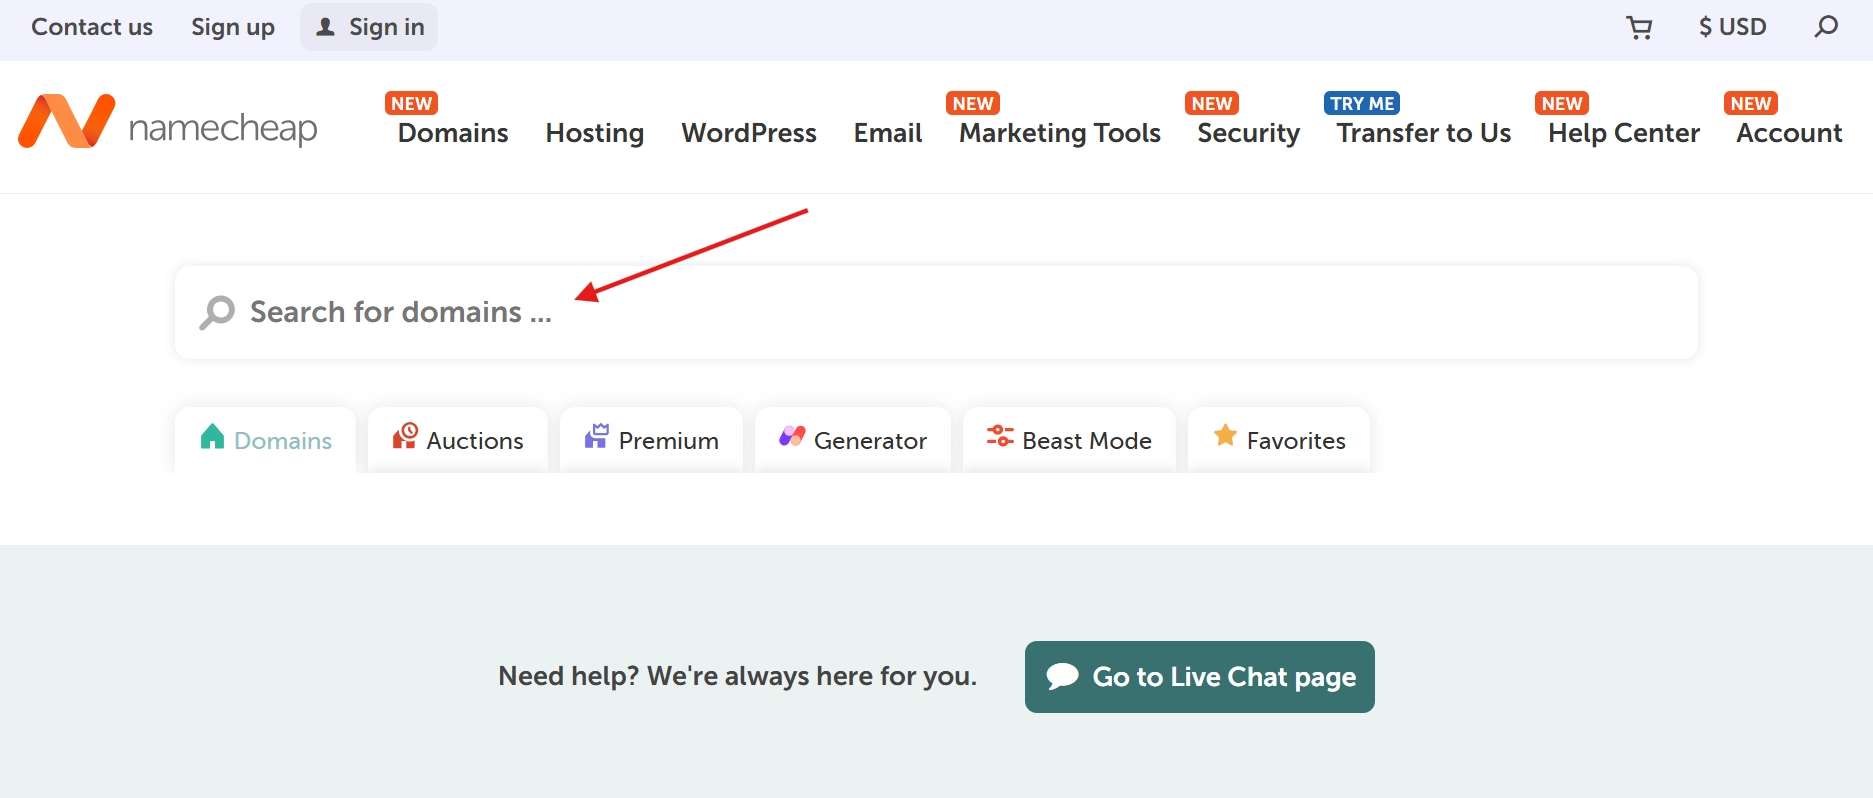Click Go to Live Chat page button
The width and height of the screenshot is (1873, 798).
tap(1200, 677)
